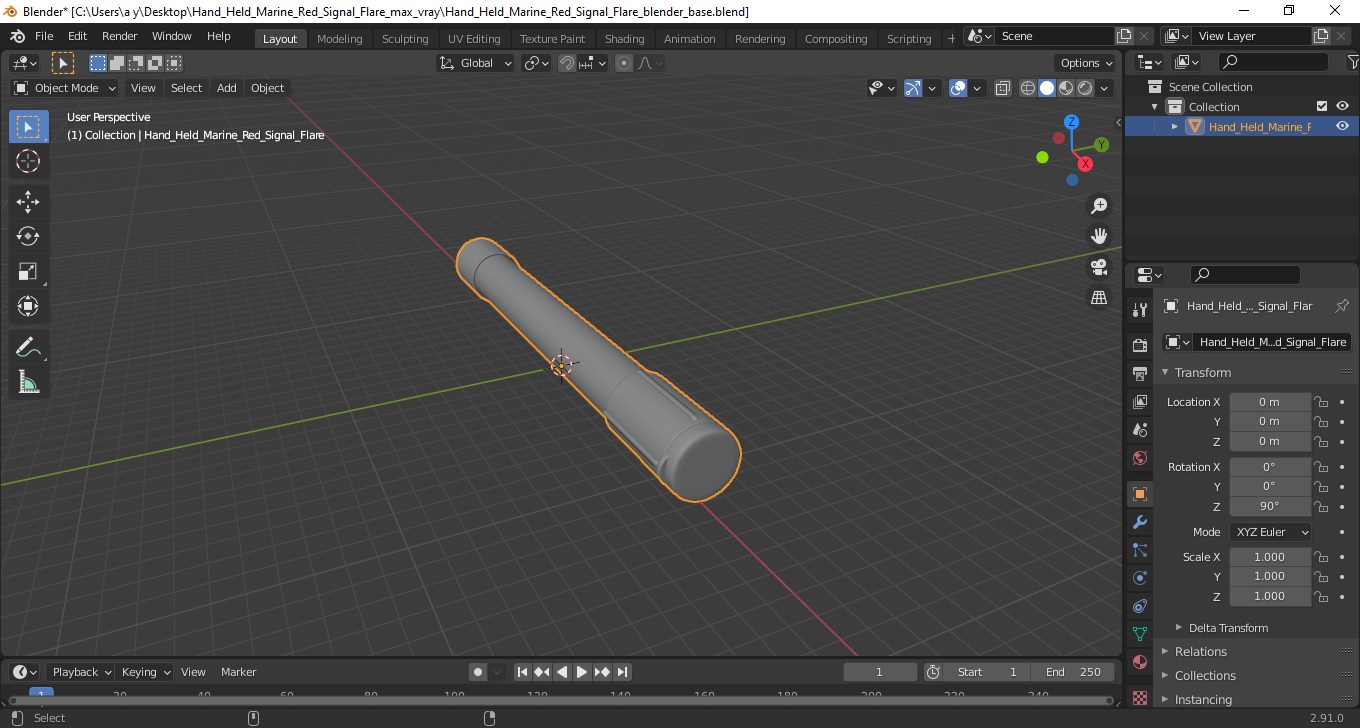Image resolution: width=1360 pixels, height=728 pixels.
Task: Open the Modifiers wrench tab in Properties
Action: [1139, 522]
